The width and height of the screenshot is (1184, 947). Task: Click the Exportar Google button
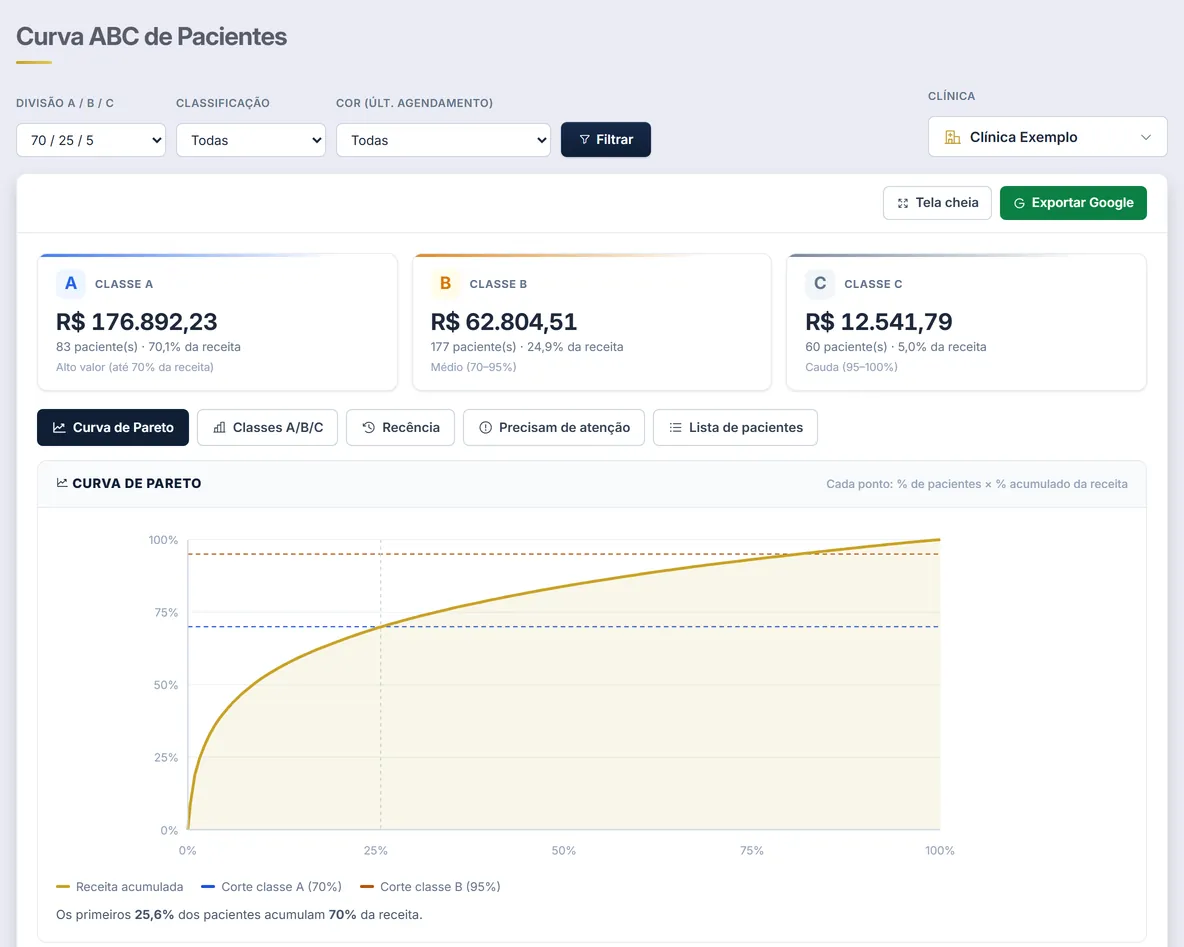[1073, 203]
